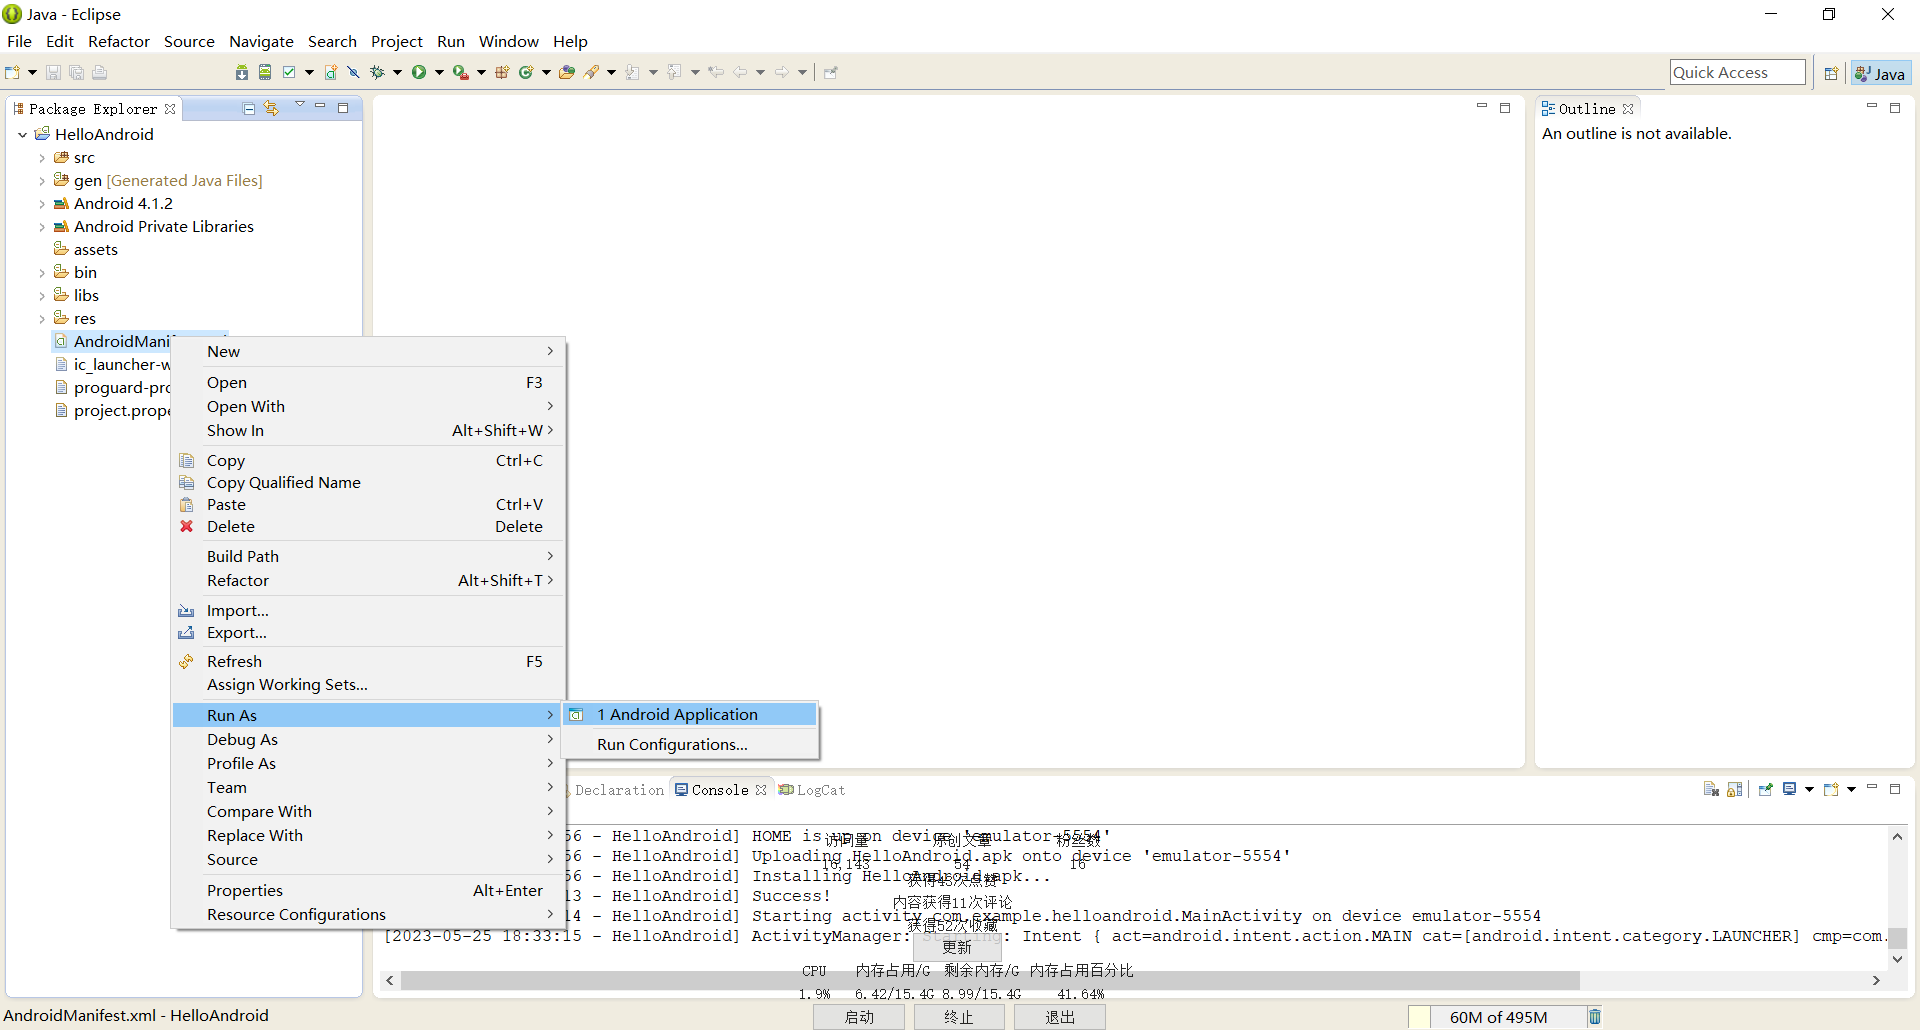Click the New file toolbar icon
Screen dimensions: 1920x1030
point(12,72)
